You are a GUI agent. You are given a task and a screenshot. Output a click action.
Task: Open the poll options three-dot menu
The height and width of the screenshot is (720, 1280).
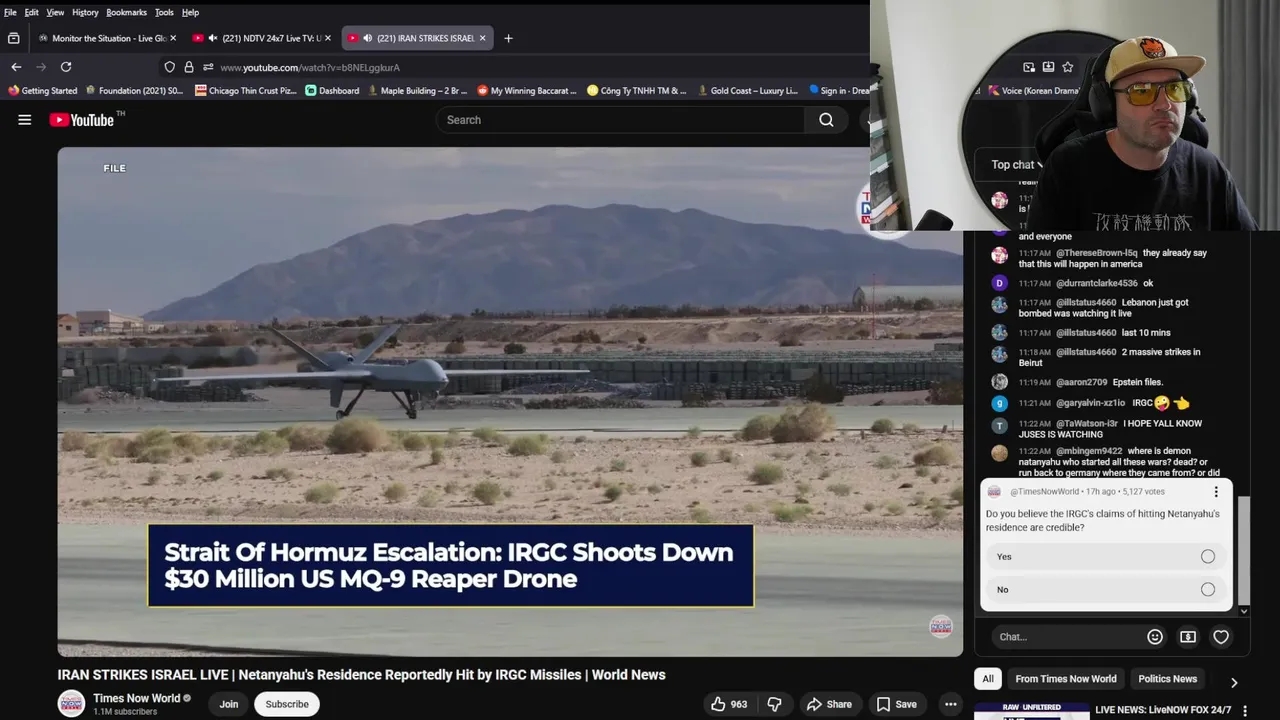coord(1216,492)
